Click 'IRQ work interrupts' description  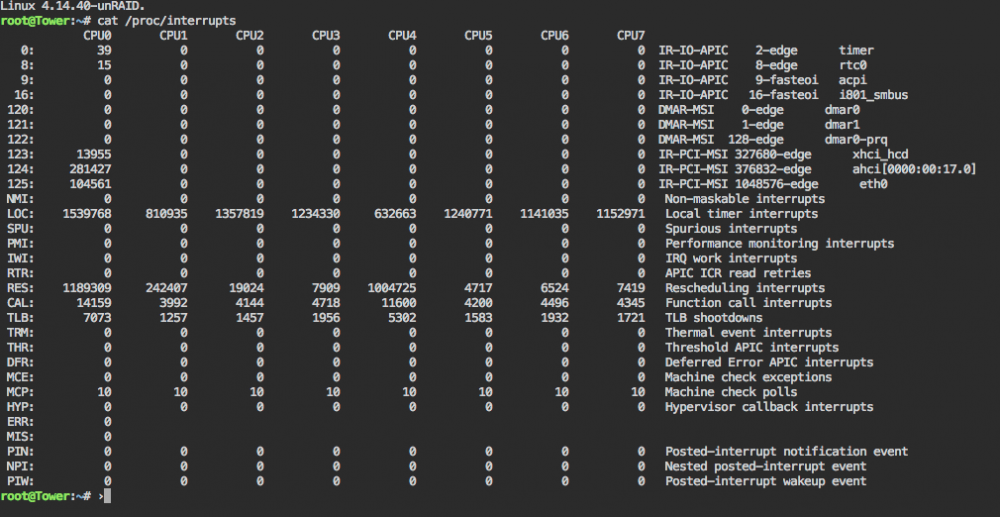pyautogui.click(x=731, y=258)
